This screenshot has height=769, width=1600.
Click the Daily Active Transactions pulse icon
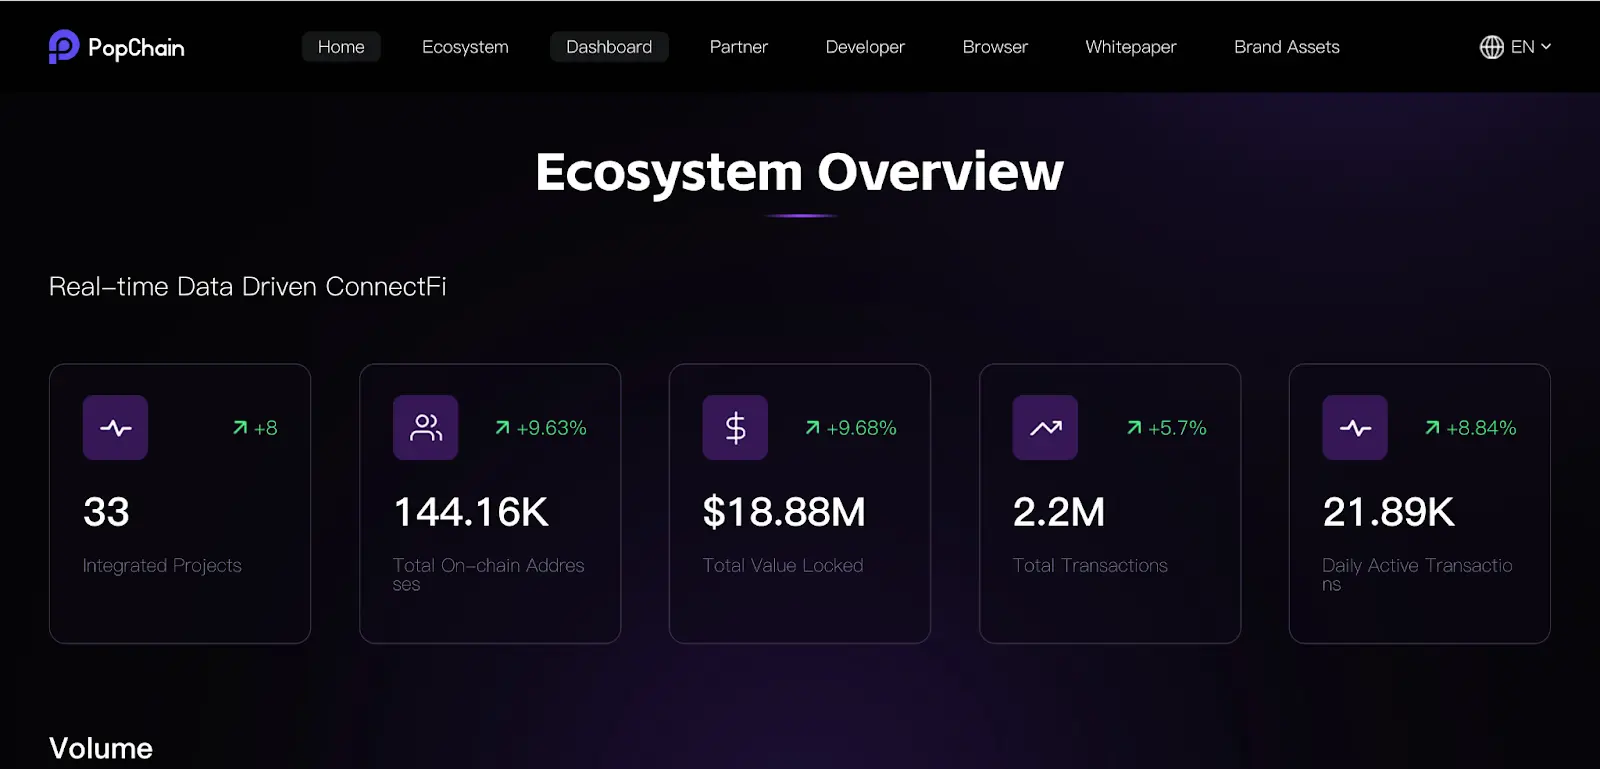click(x=1355, y=428)
